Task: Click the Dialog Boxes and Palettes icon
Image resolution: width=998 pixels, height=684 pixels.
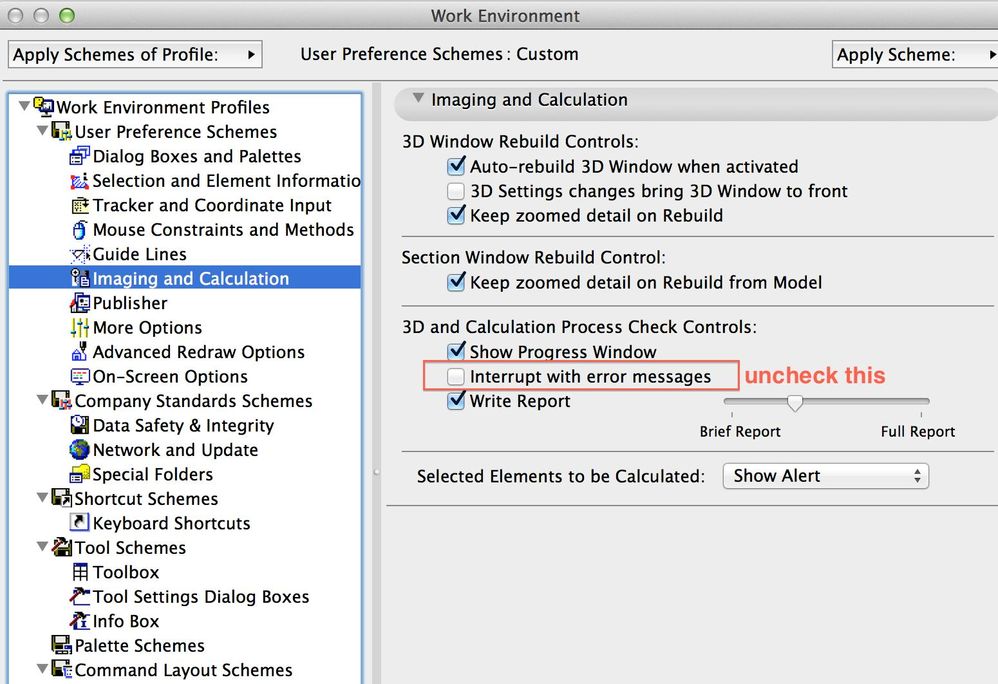Action: point(80,157)
